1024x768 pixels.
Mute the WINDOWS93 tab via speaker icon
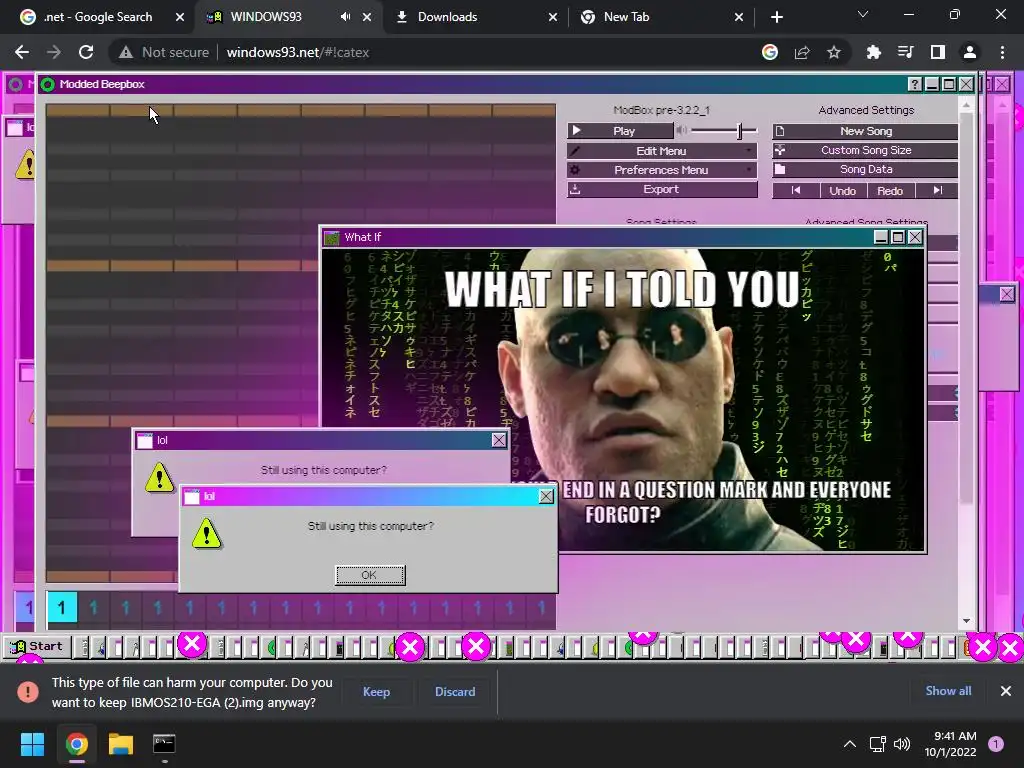click(345, 17)
